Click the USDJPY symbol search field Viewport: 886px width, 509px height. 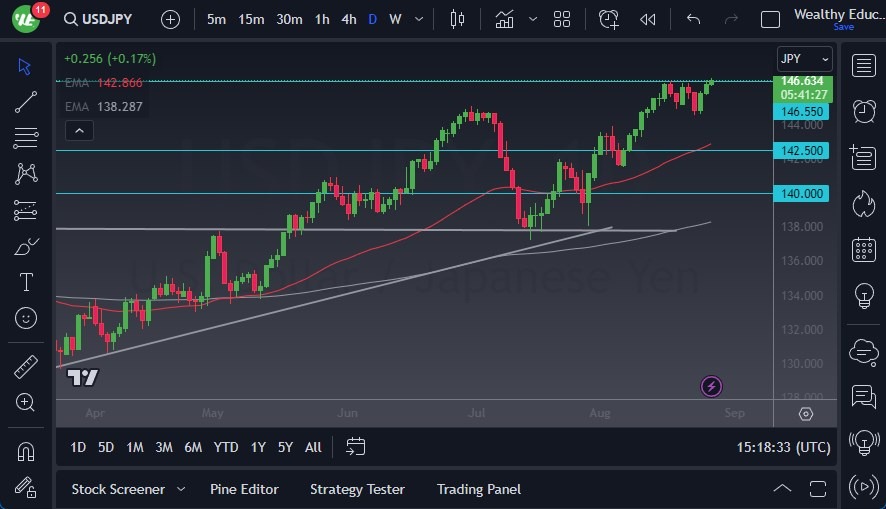click(99, 19)
